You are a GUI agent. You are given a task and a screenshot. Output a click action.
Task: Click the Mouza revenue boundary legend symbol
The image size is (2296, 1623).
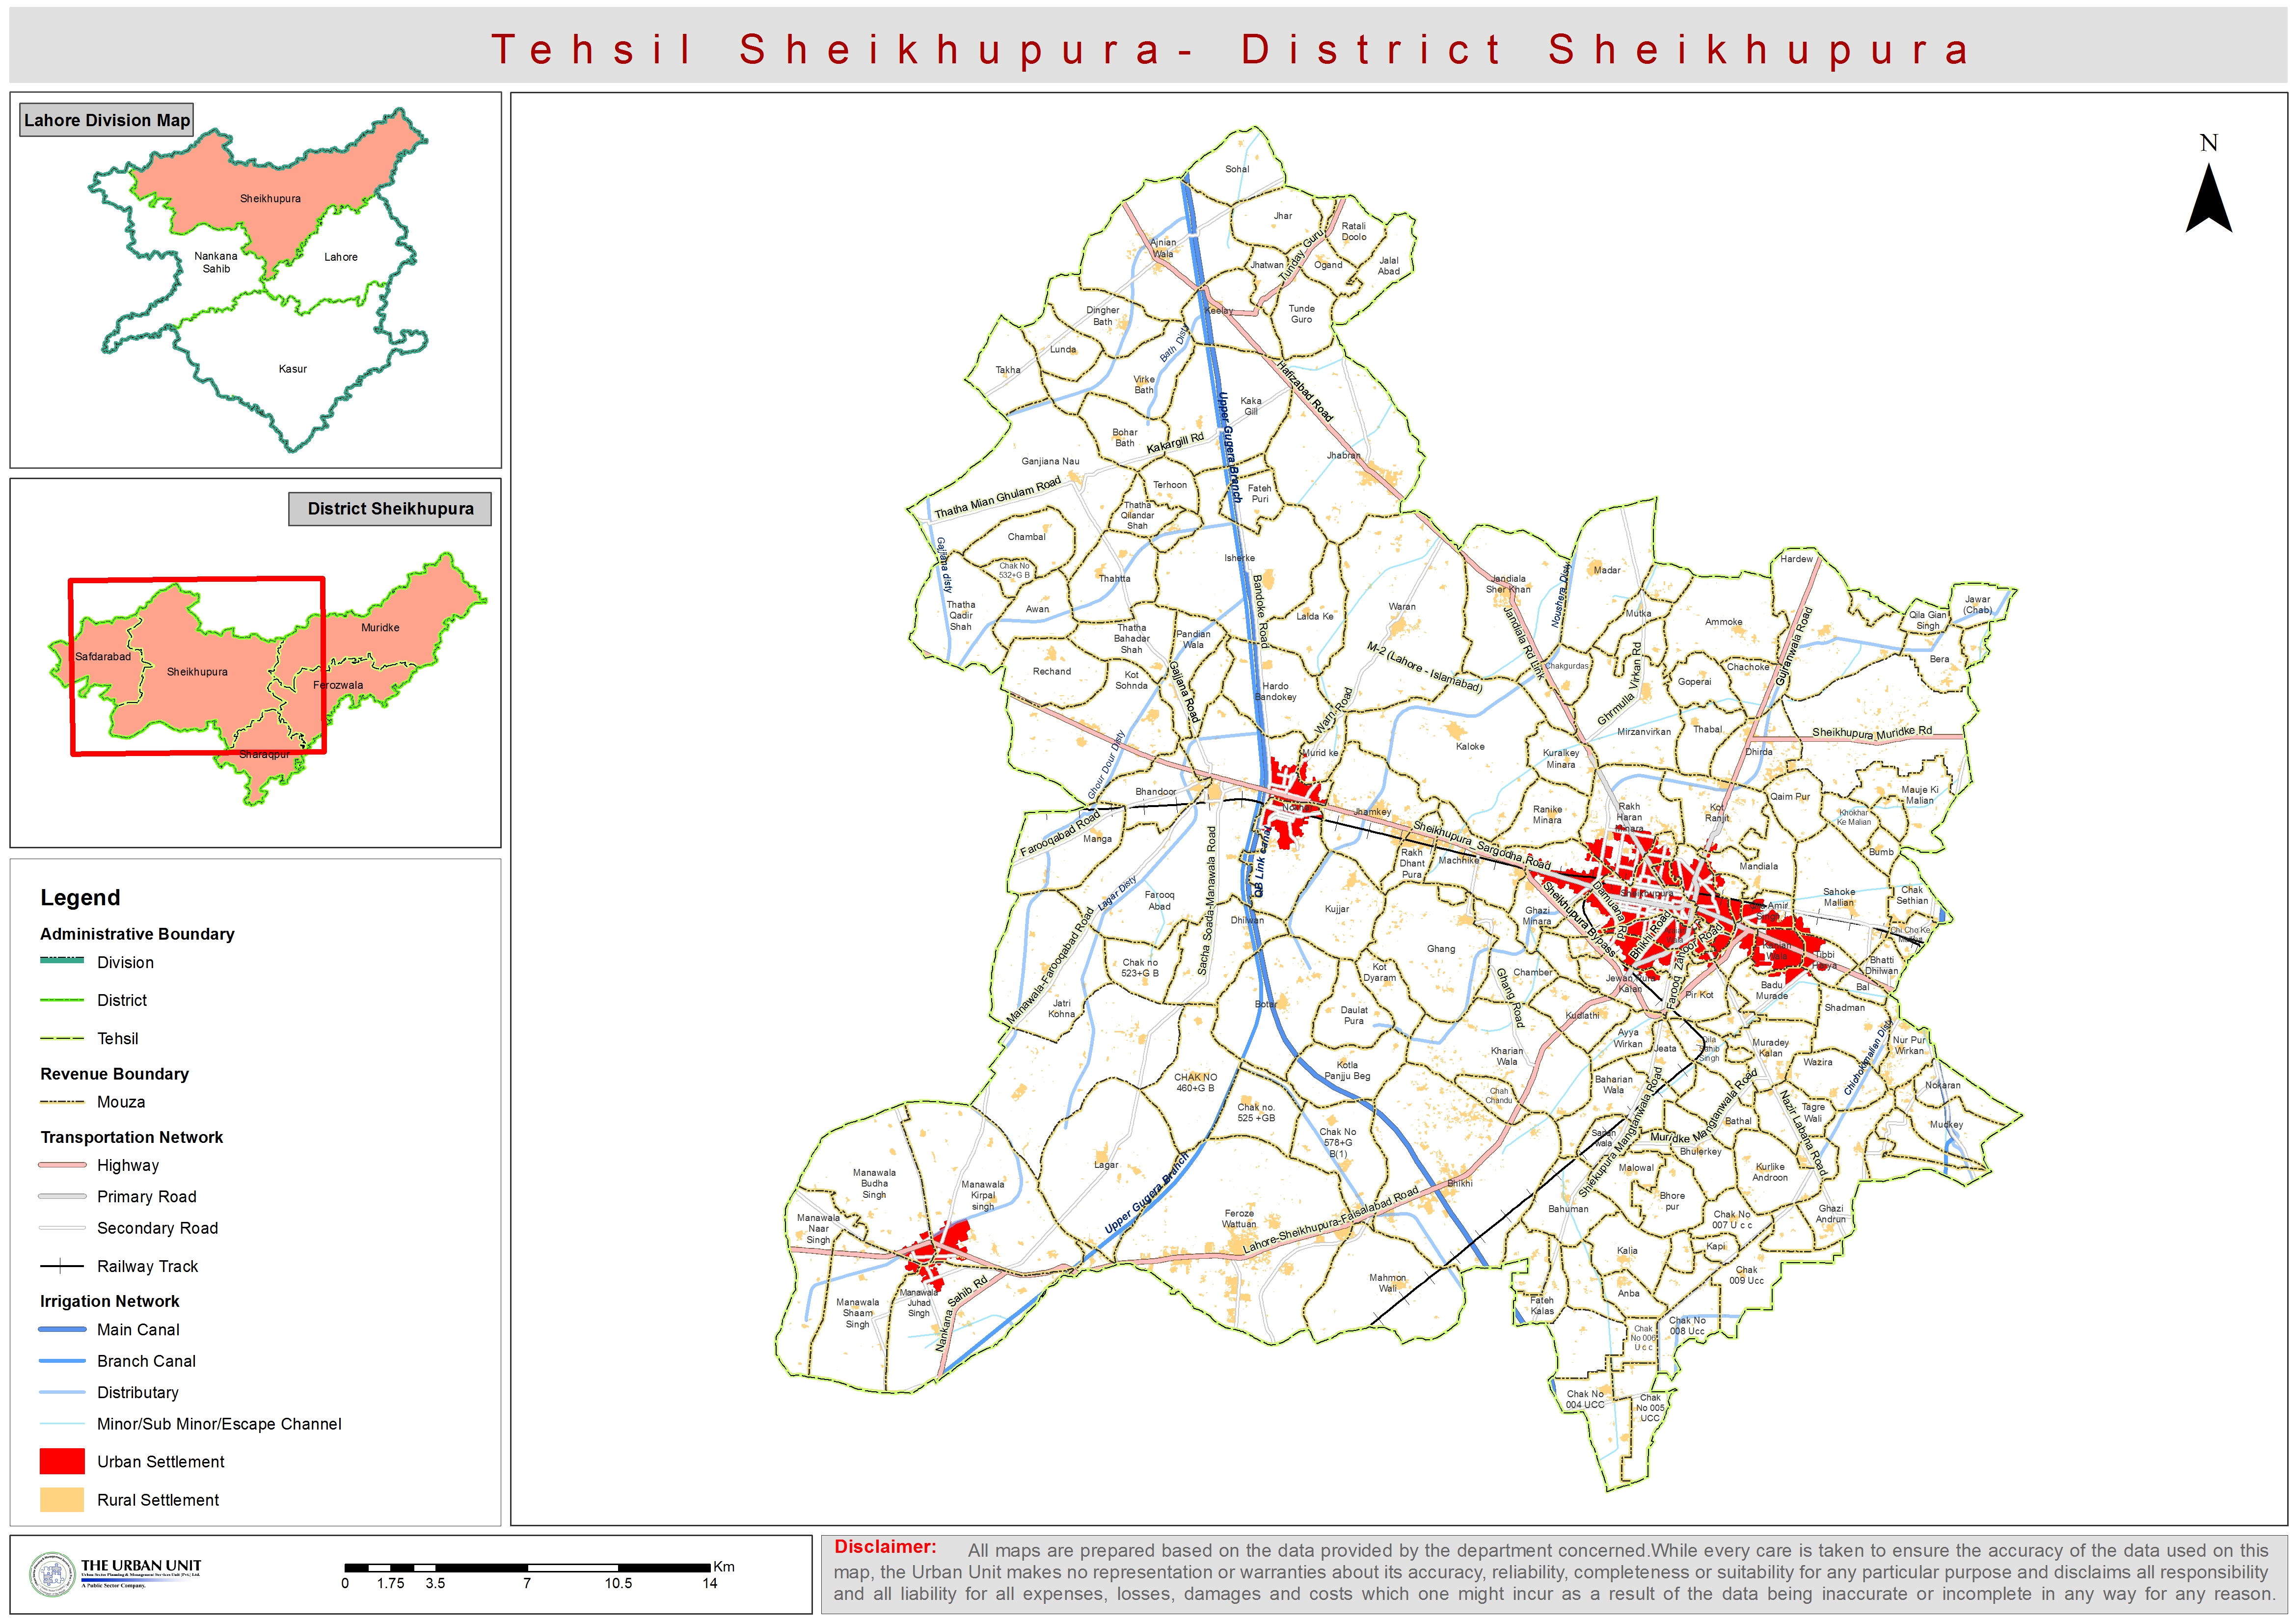(x=62, y=1102)
